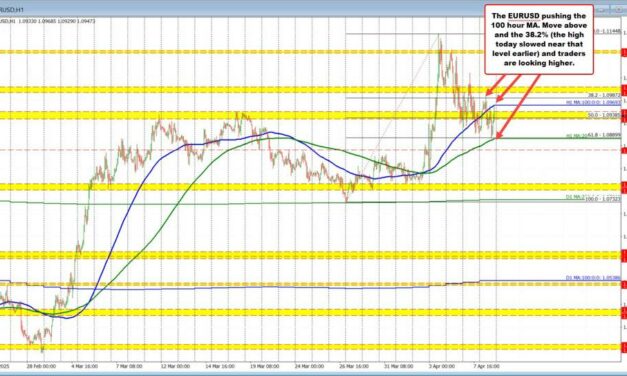Click the 14 Mar 16:00 time axis label

tap(220, 366)
